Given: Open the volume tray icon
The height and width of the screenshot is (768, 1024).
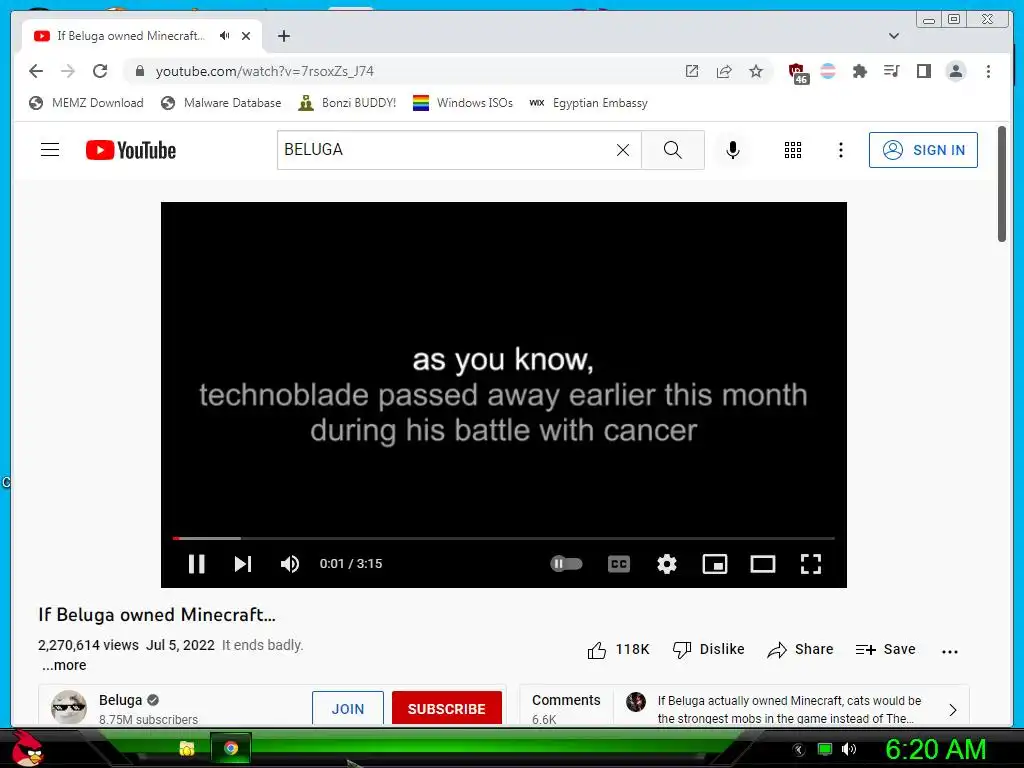Looking at the screenshot, I should [x=848, y=749].
